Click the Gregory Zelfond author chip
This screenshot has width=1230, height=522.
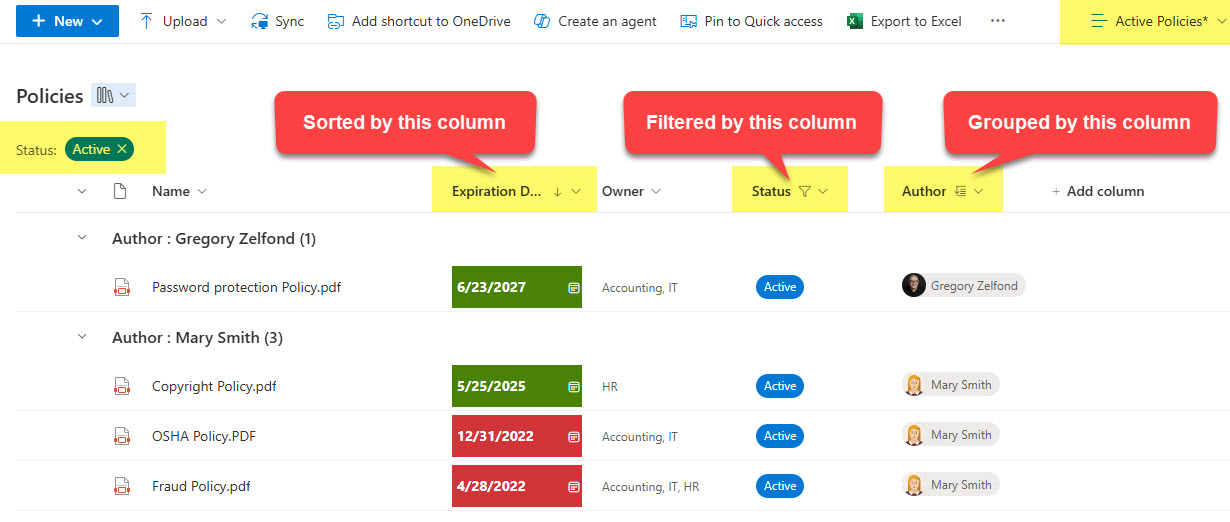(963, 286)
